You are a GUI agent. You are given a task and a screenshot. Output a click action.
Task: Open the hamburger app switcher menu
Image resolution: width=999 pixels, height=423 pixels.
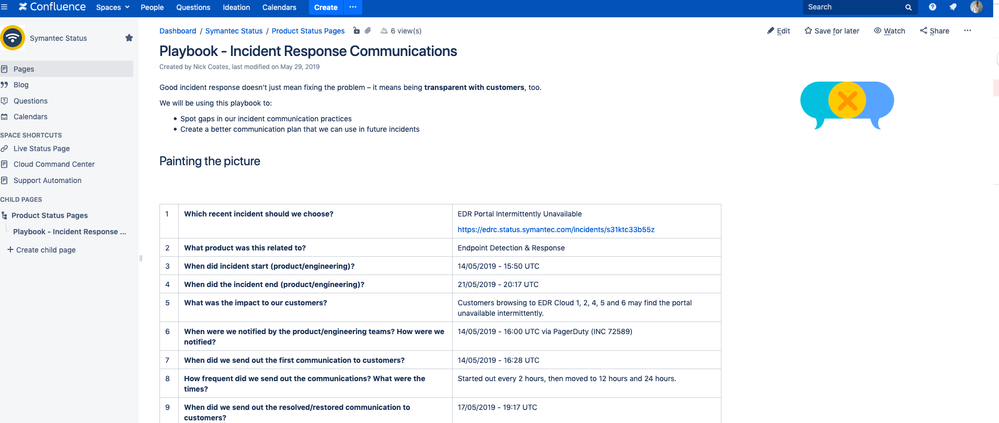[x=4, y=8]
